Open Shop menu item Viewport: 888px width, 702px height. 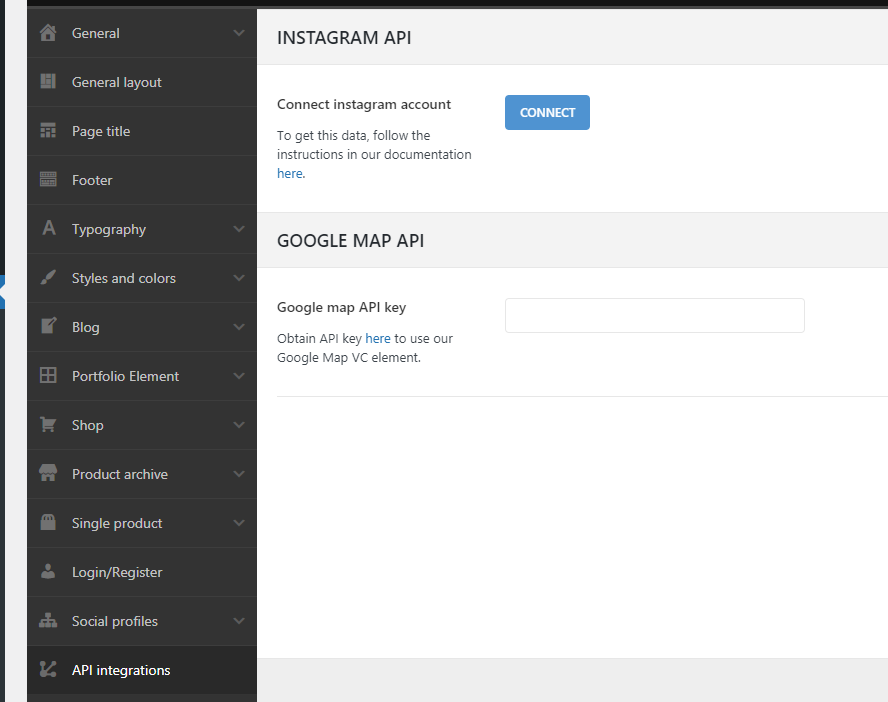tap(142, 425)
